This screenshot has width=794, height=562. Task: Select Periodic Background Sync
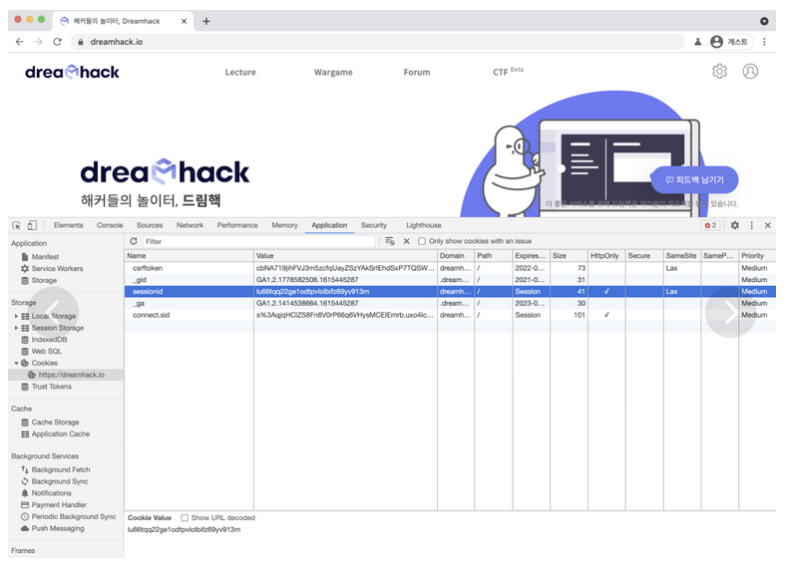[x=73, y=516]
